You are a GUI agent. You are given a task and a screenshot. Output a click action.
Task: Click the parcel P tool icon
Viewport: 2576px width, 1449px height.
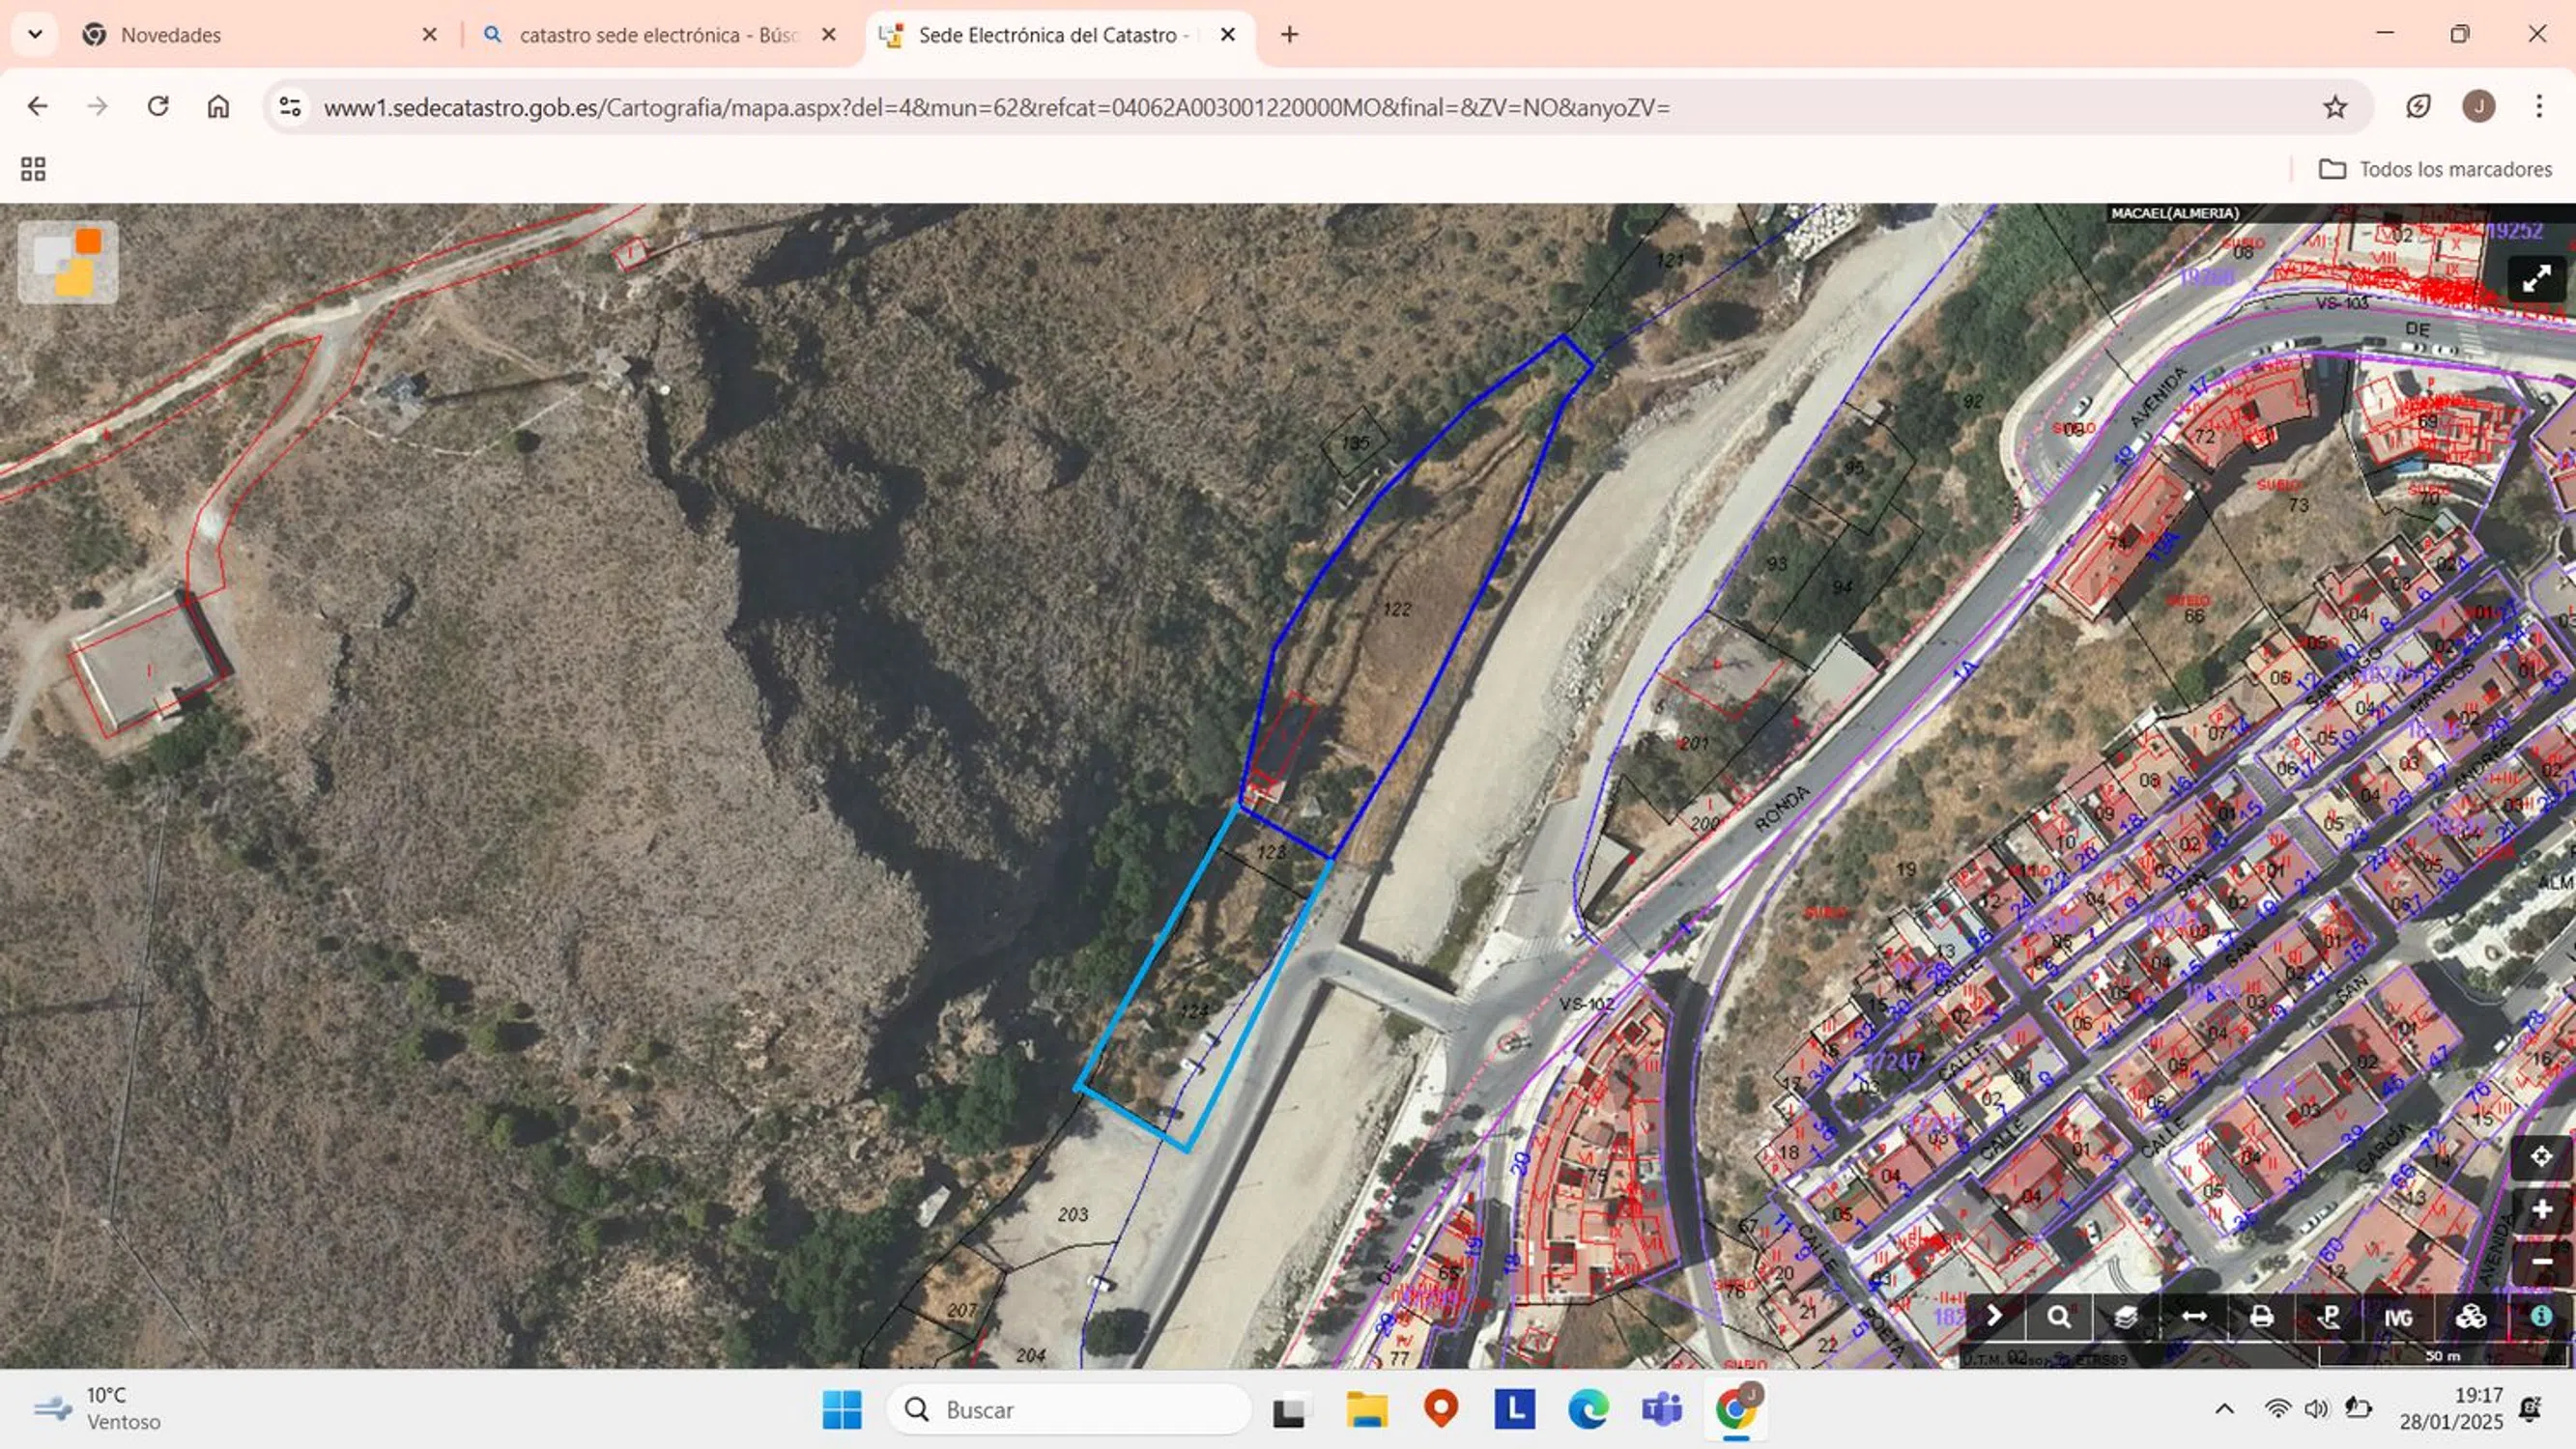coord(2329,1317)
